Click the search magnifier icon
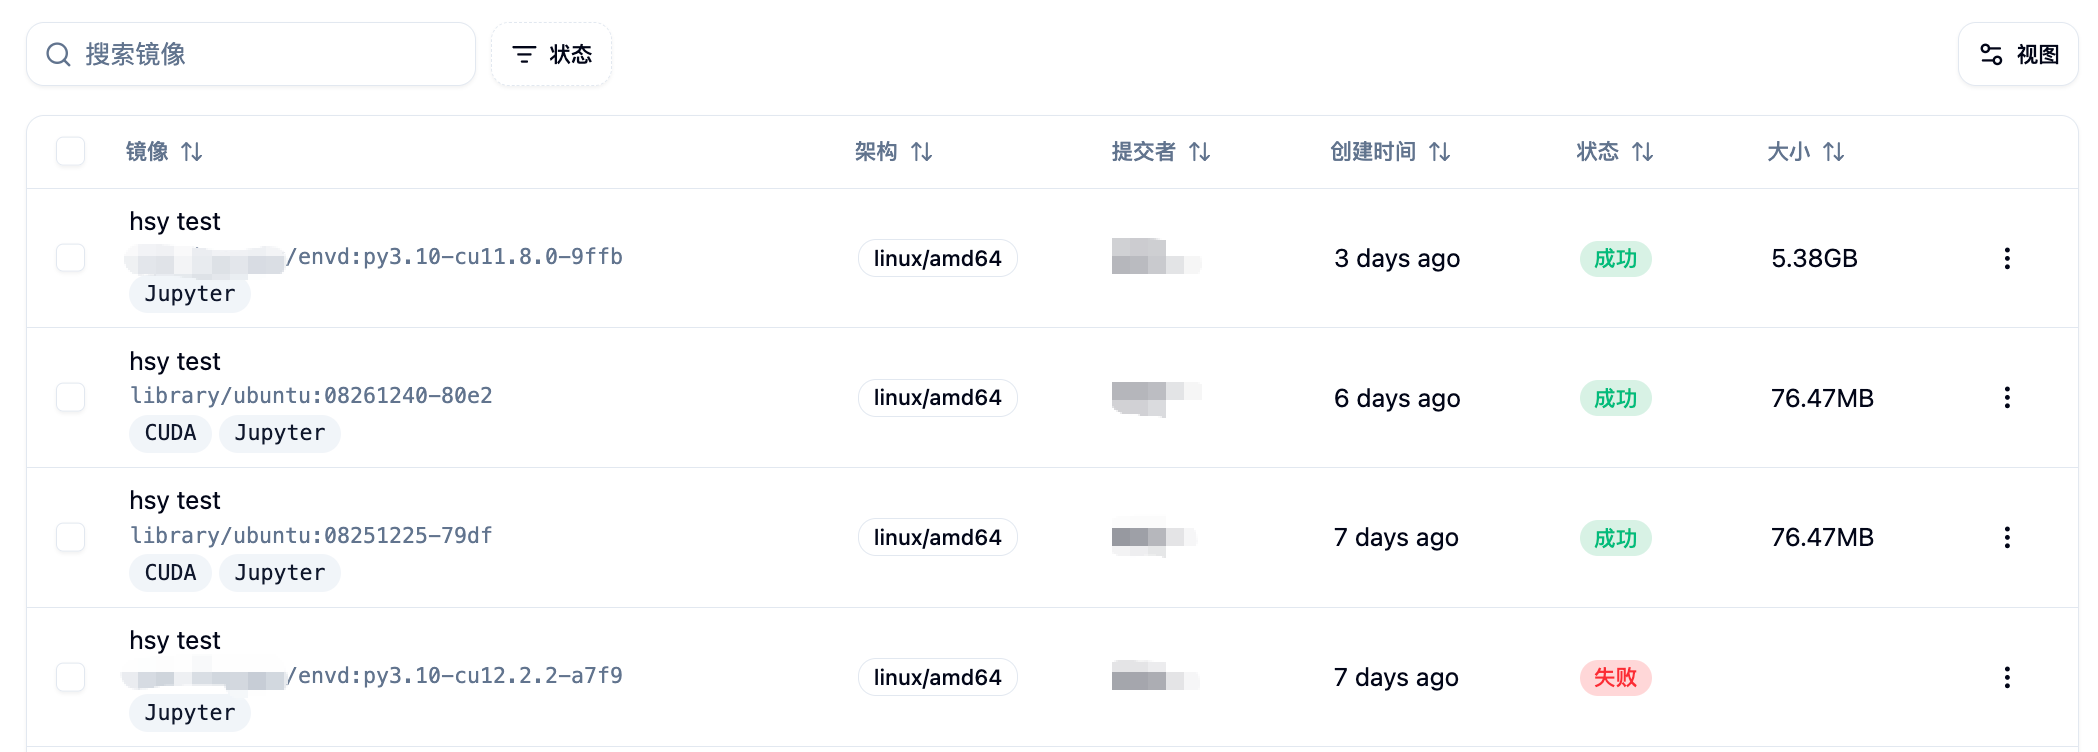The width and height of the screenshot is (2098, 752). click(59, 54)
